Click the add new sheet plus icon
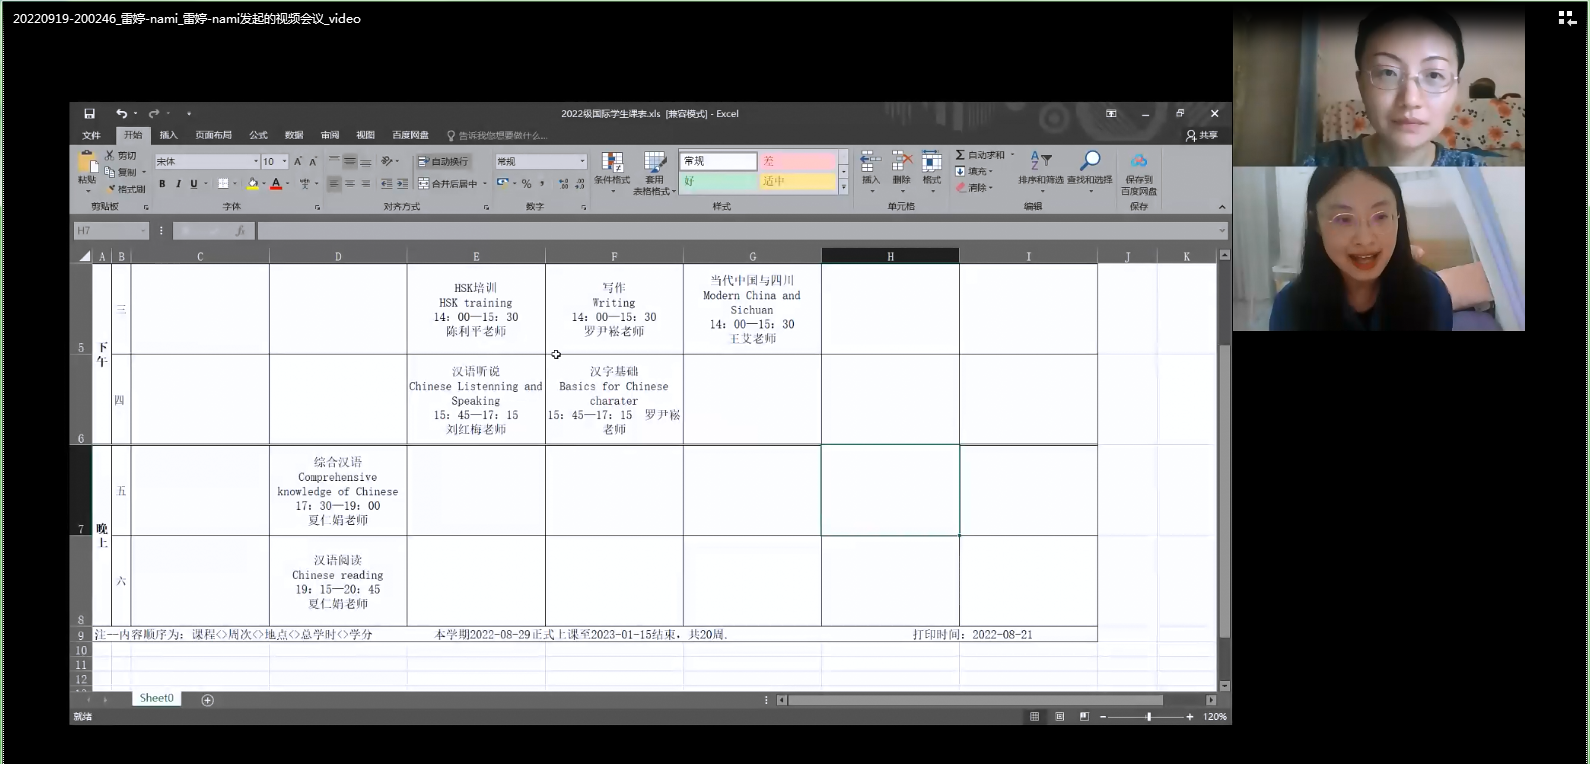This screenshot has width=1590, height=764. click(x=208, y=700)
